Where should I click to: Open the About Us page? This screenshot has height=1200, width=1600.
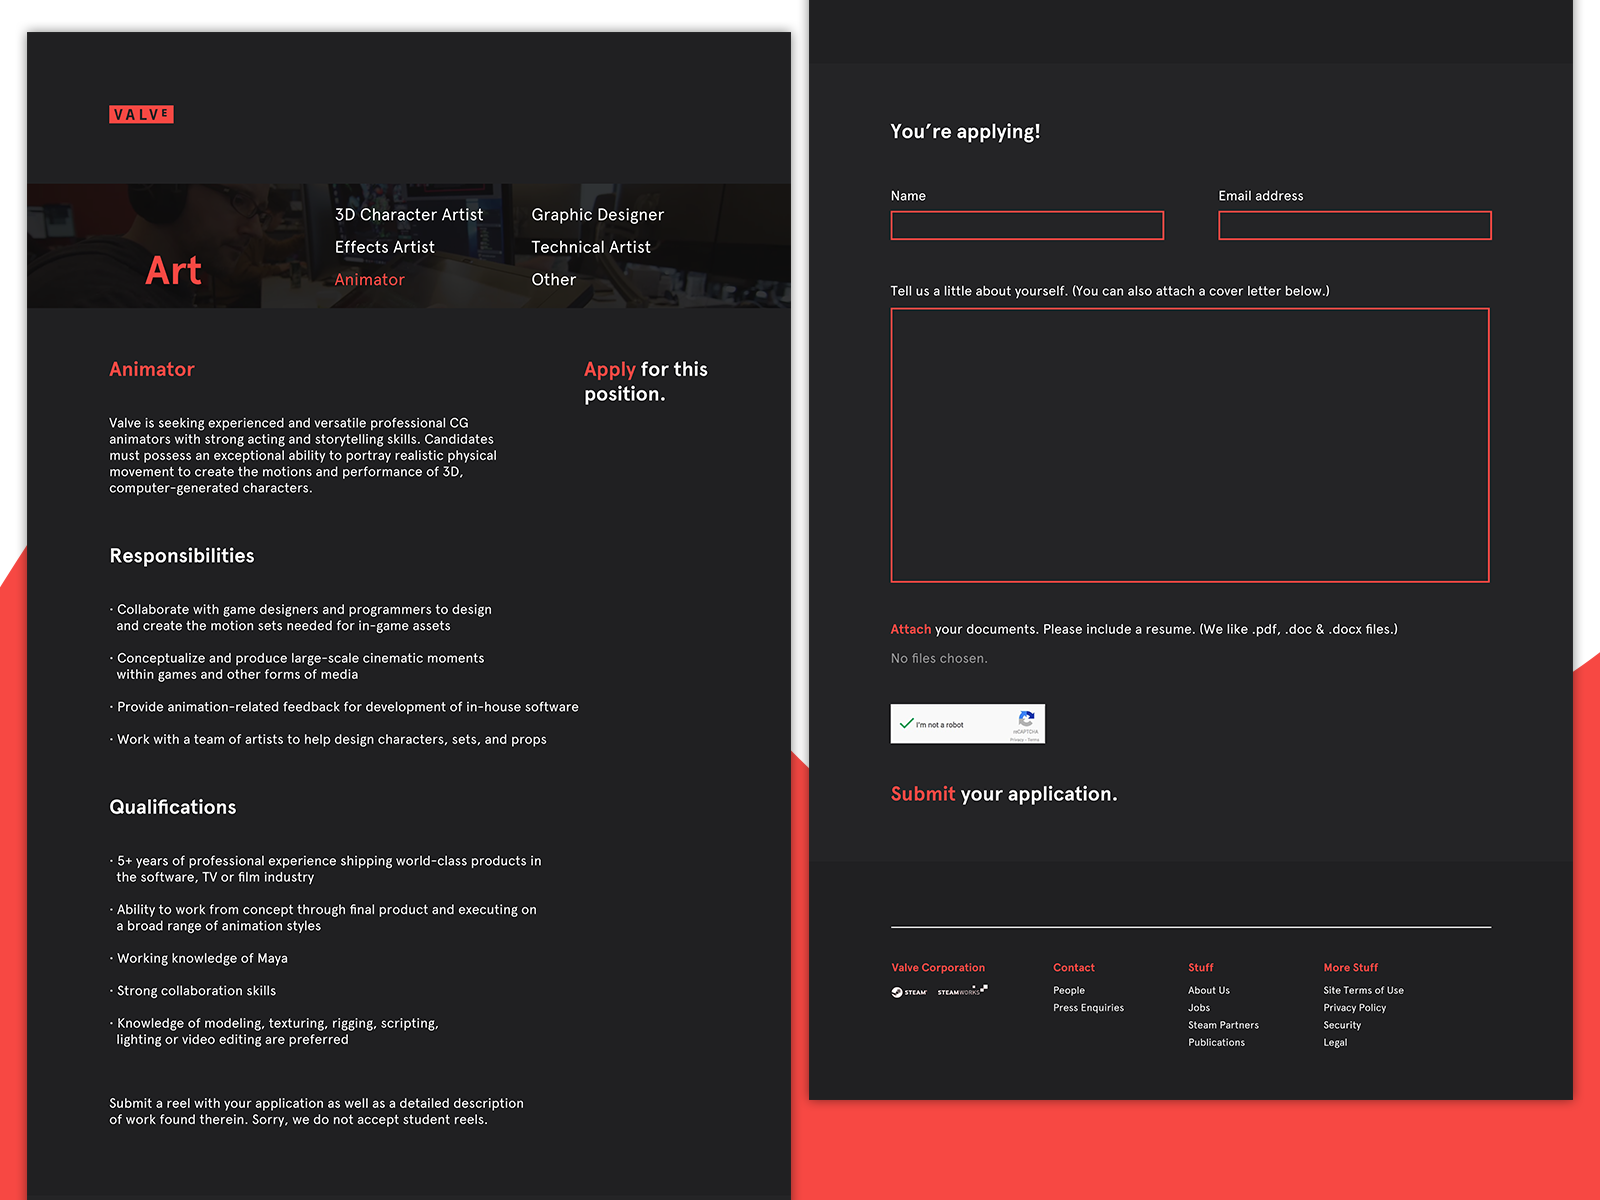click(1208, 990)
